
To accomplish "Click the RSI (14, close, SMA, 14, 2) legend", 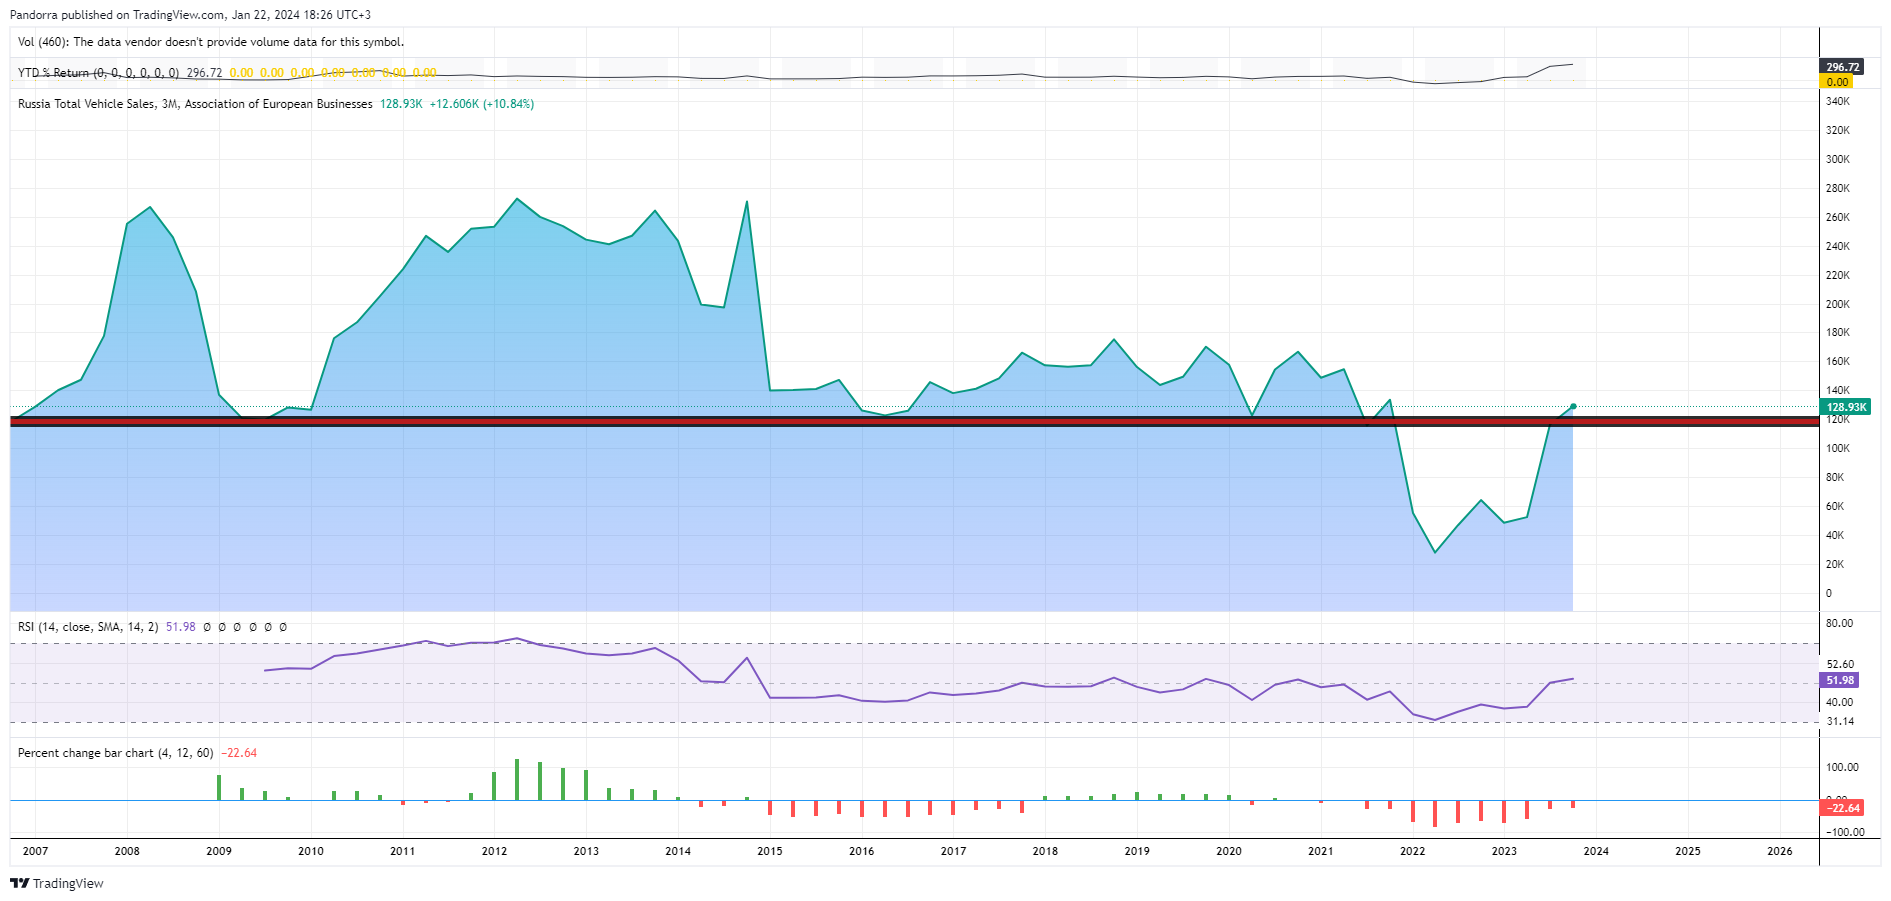I will 88,627.
